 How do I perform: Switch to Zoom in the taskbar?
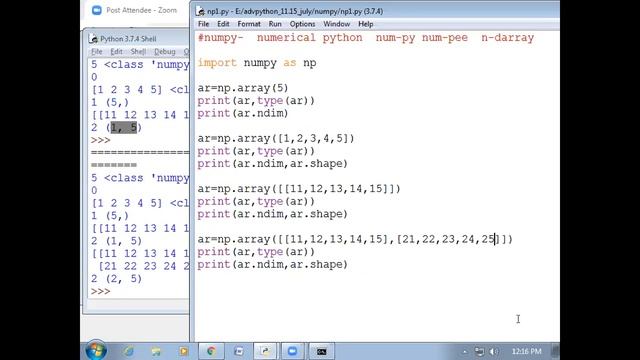[293, 351]
